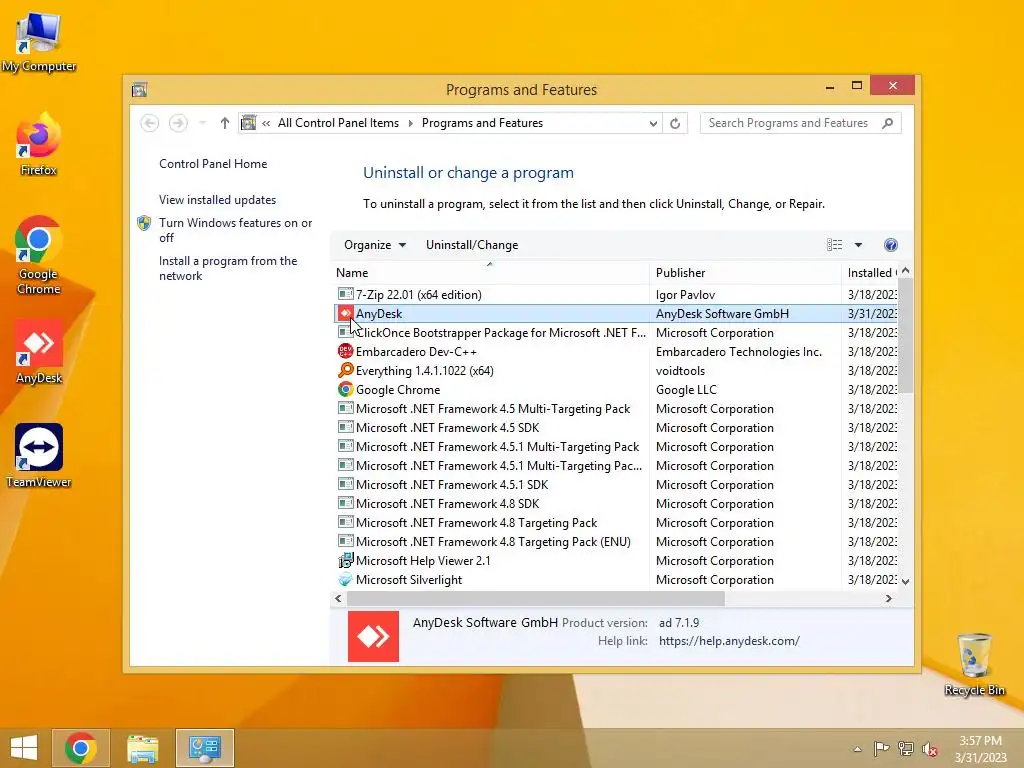Expand the More options view dropdown arrow

858,245
